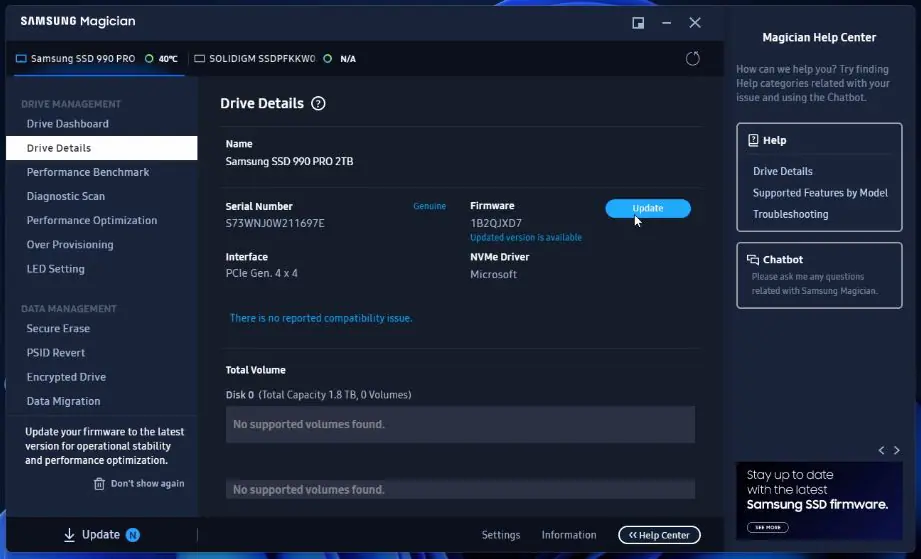Click the drive name Samsung SSD 990 PRO 2TB
Screen dimensions: 921x559
coord(289,161)
